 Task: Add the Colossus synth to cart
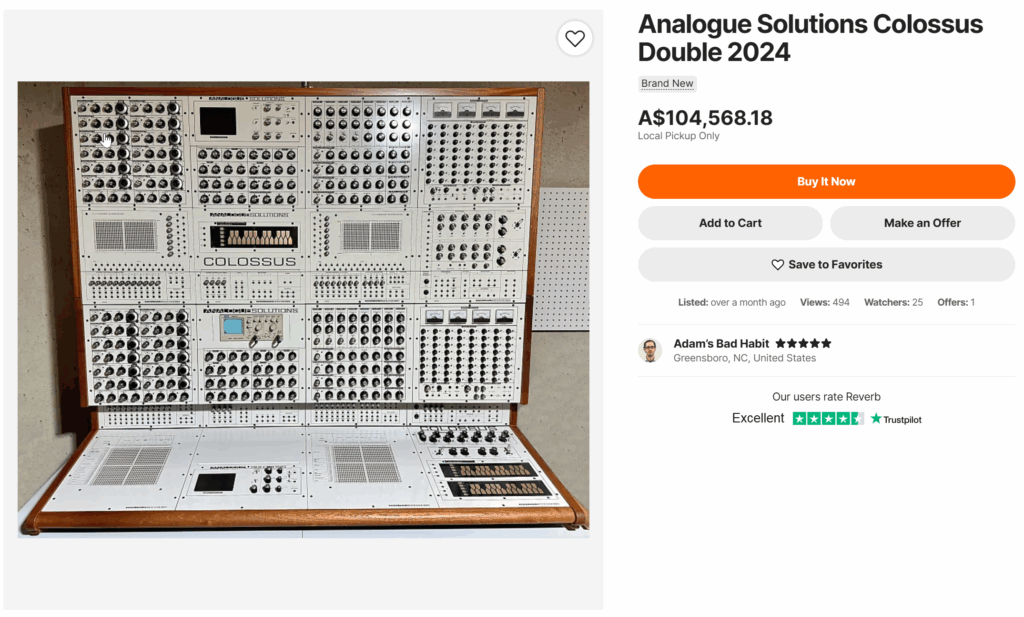click(730, 223)
